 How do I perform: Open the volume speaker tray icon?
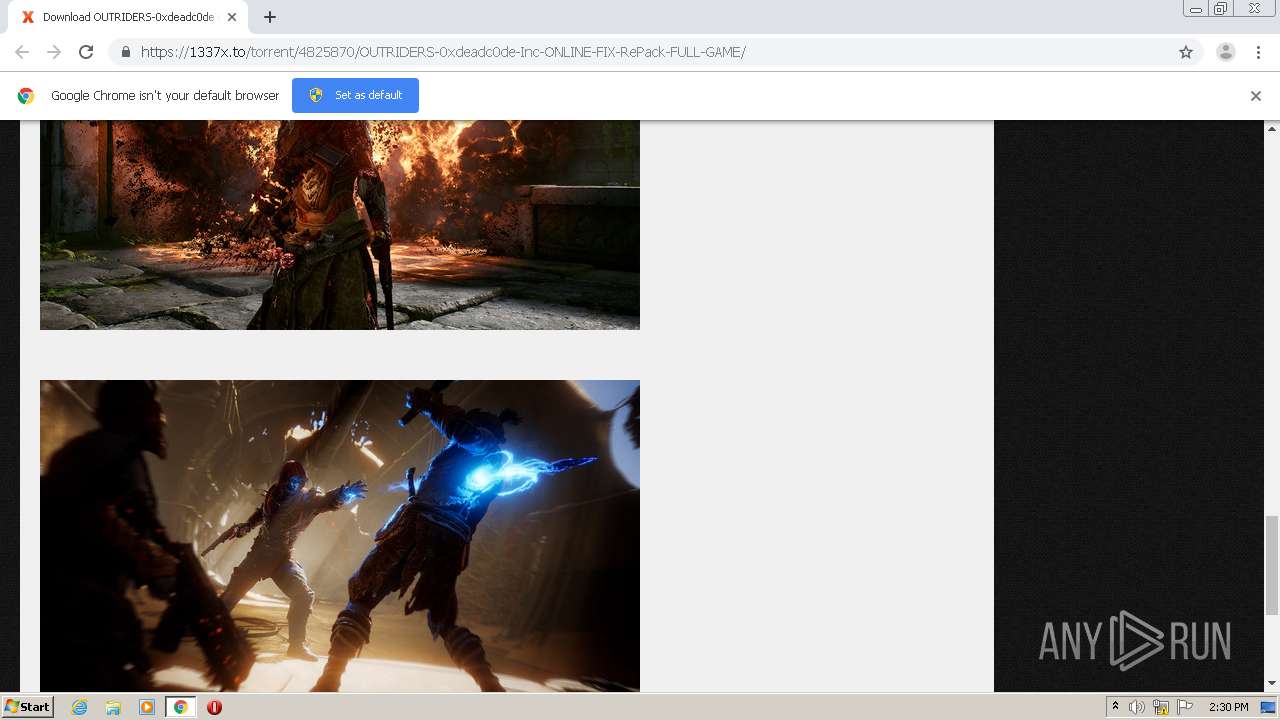(x=1137, y=707)
